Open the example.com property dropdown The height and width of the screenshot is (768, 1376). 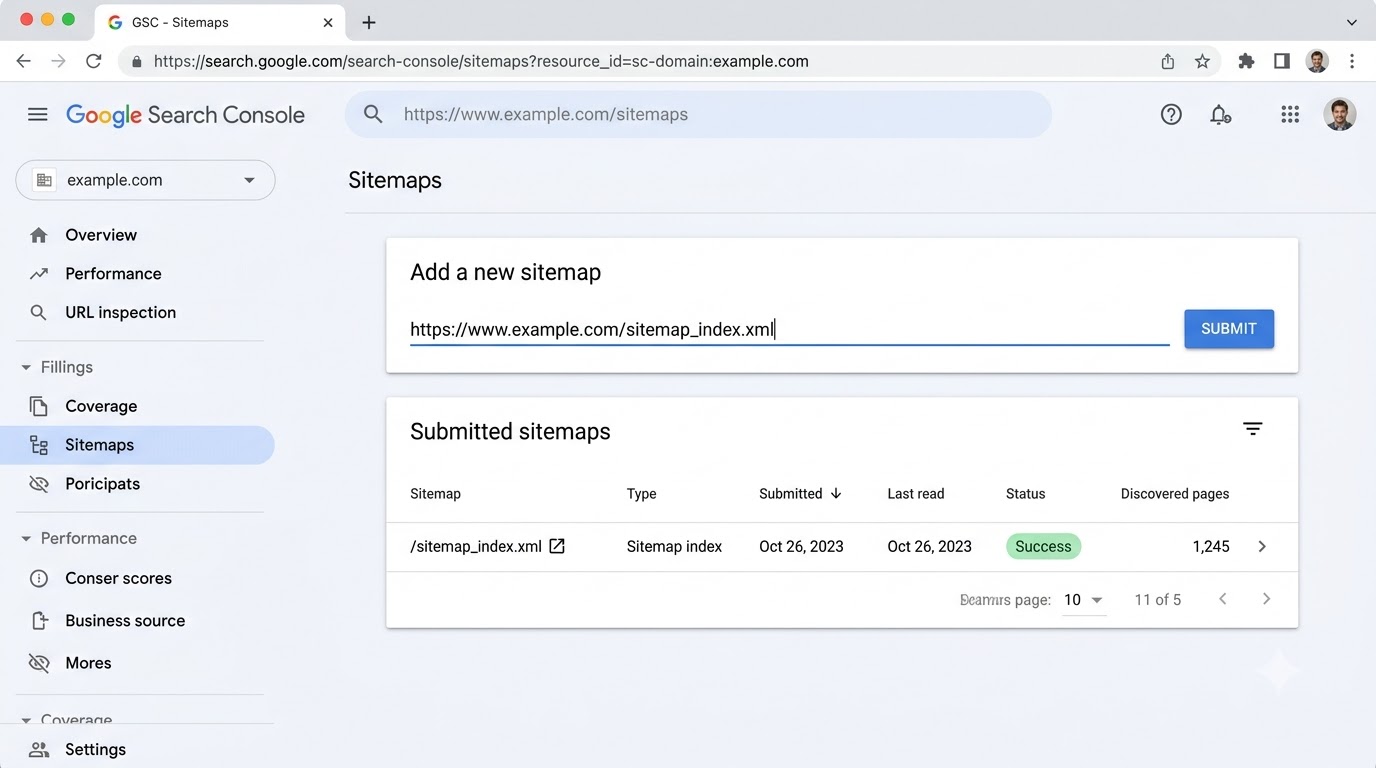point(145,180)
